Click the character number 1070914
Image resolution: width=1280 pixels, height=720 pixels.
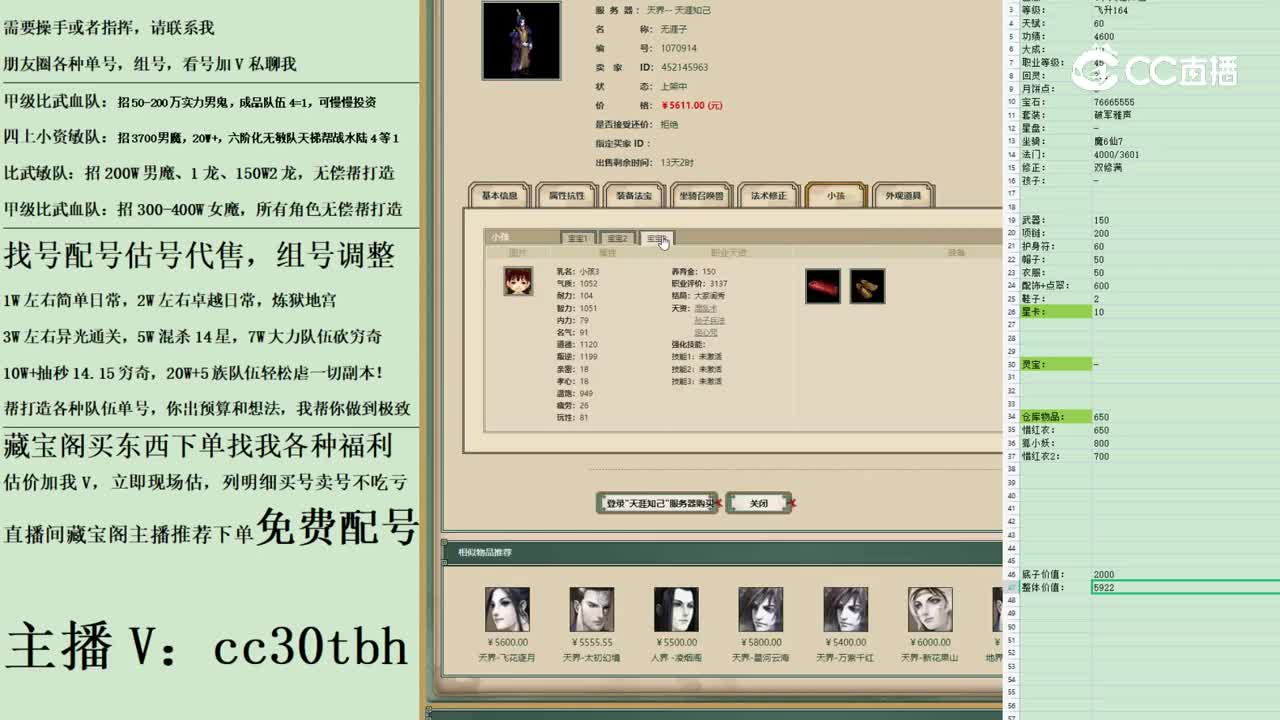point(679,48)
